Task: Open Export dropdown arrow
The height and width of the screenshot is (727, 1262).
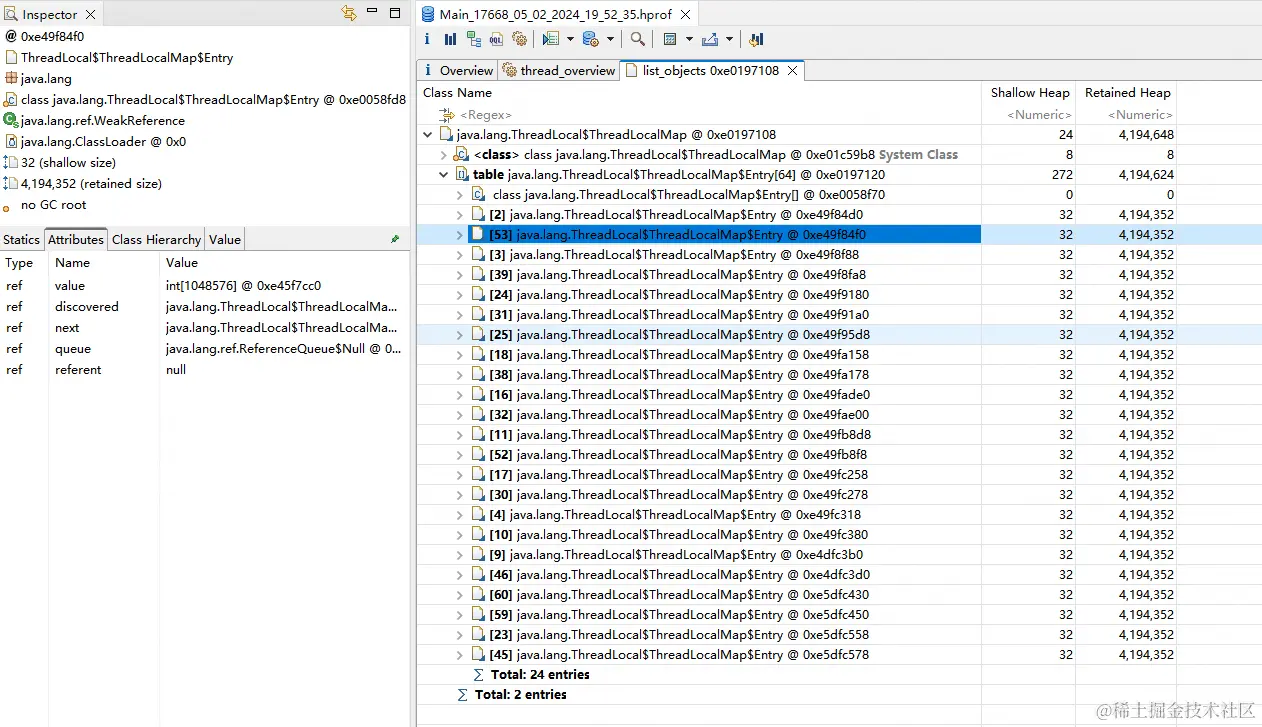Action: (728, 39)
